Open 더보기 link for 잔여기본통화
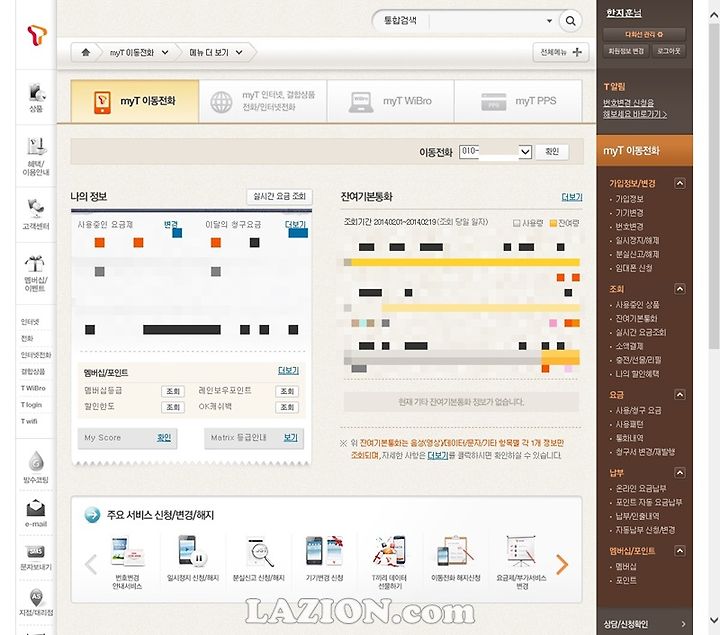This screenshot has height=635, width=720. pos(572,197)
